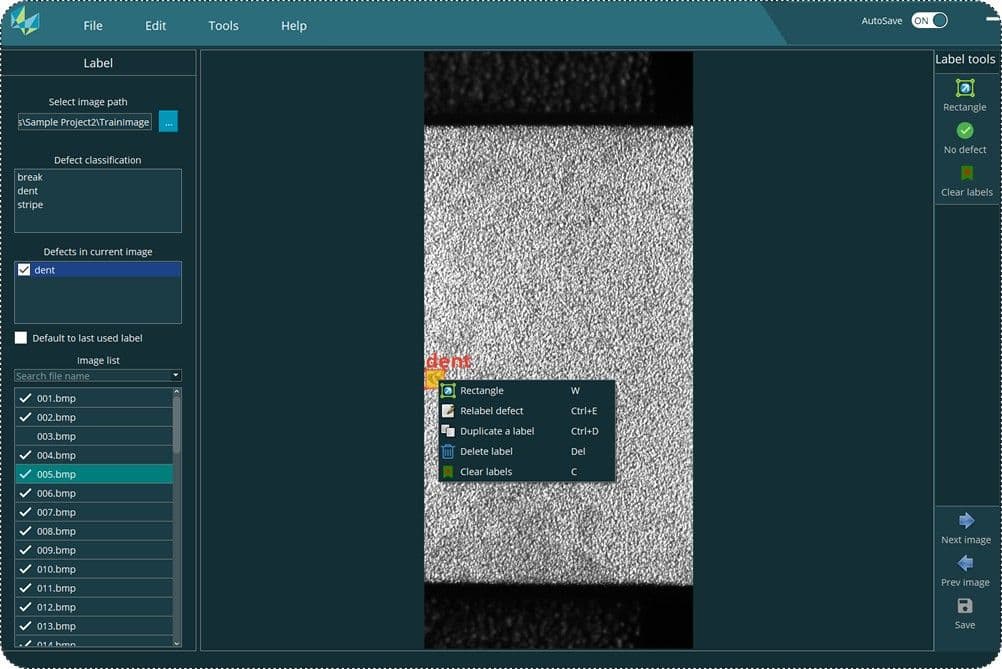Save labels with the Save icon
The width and height of the screenshot is (1002, 669).
click(x=964, y=606)
